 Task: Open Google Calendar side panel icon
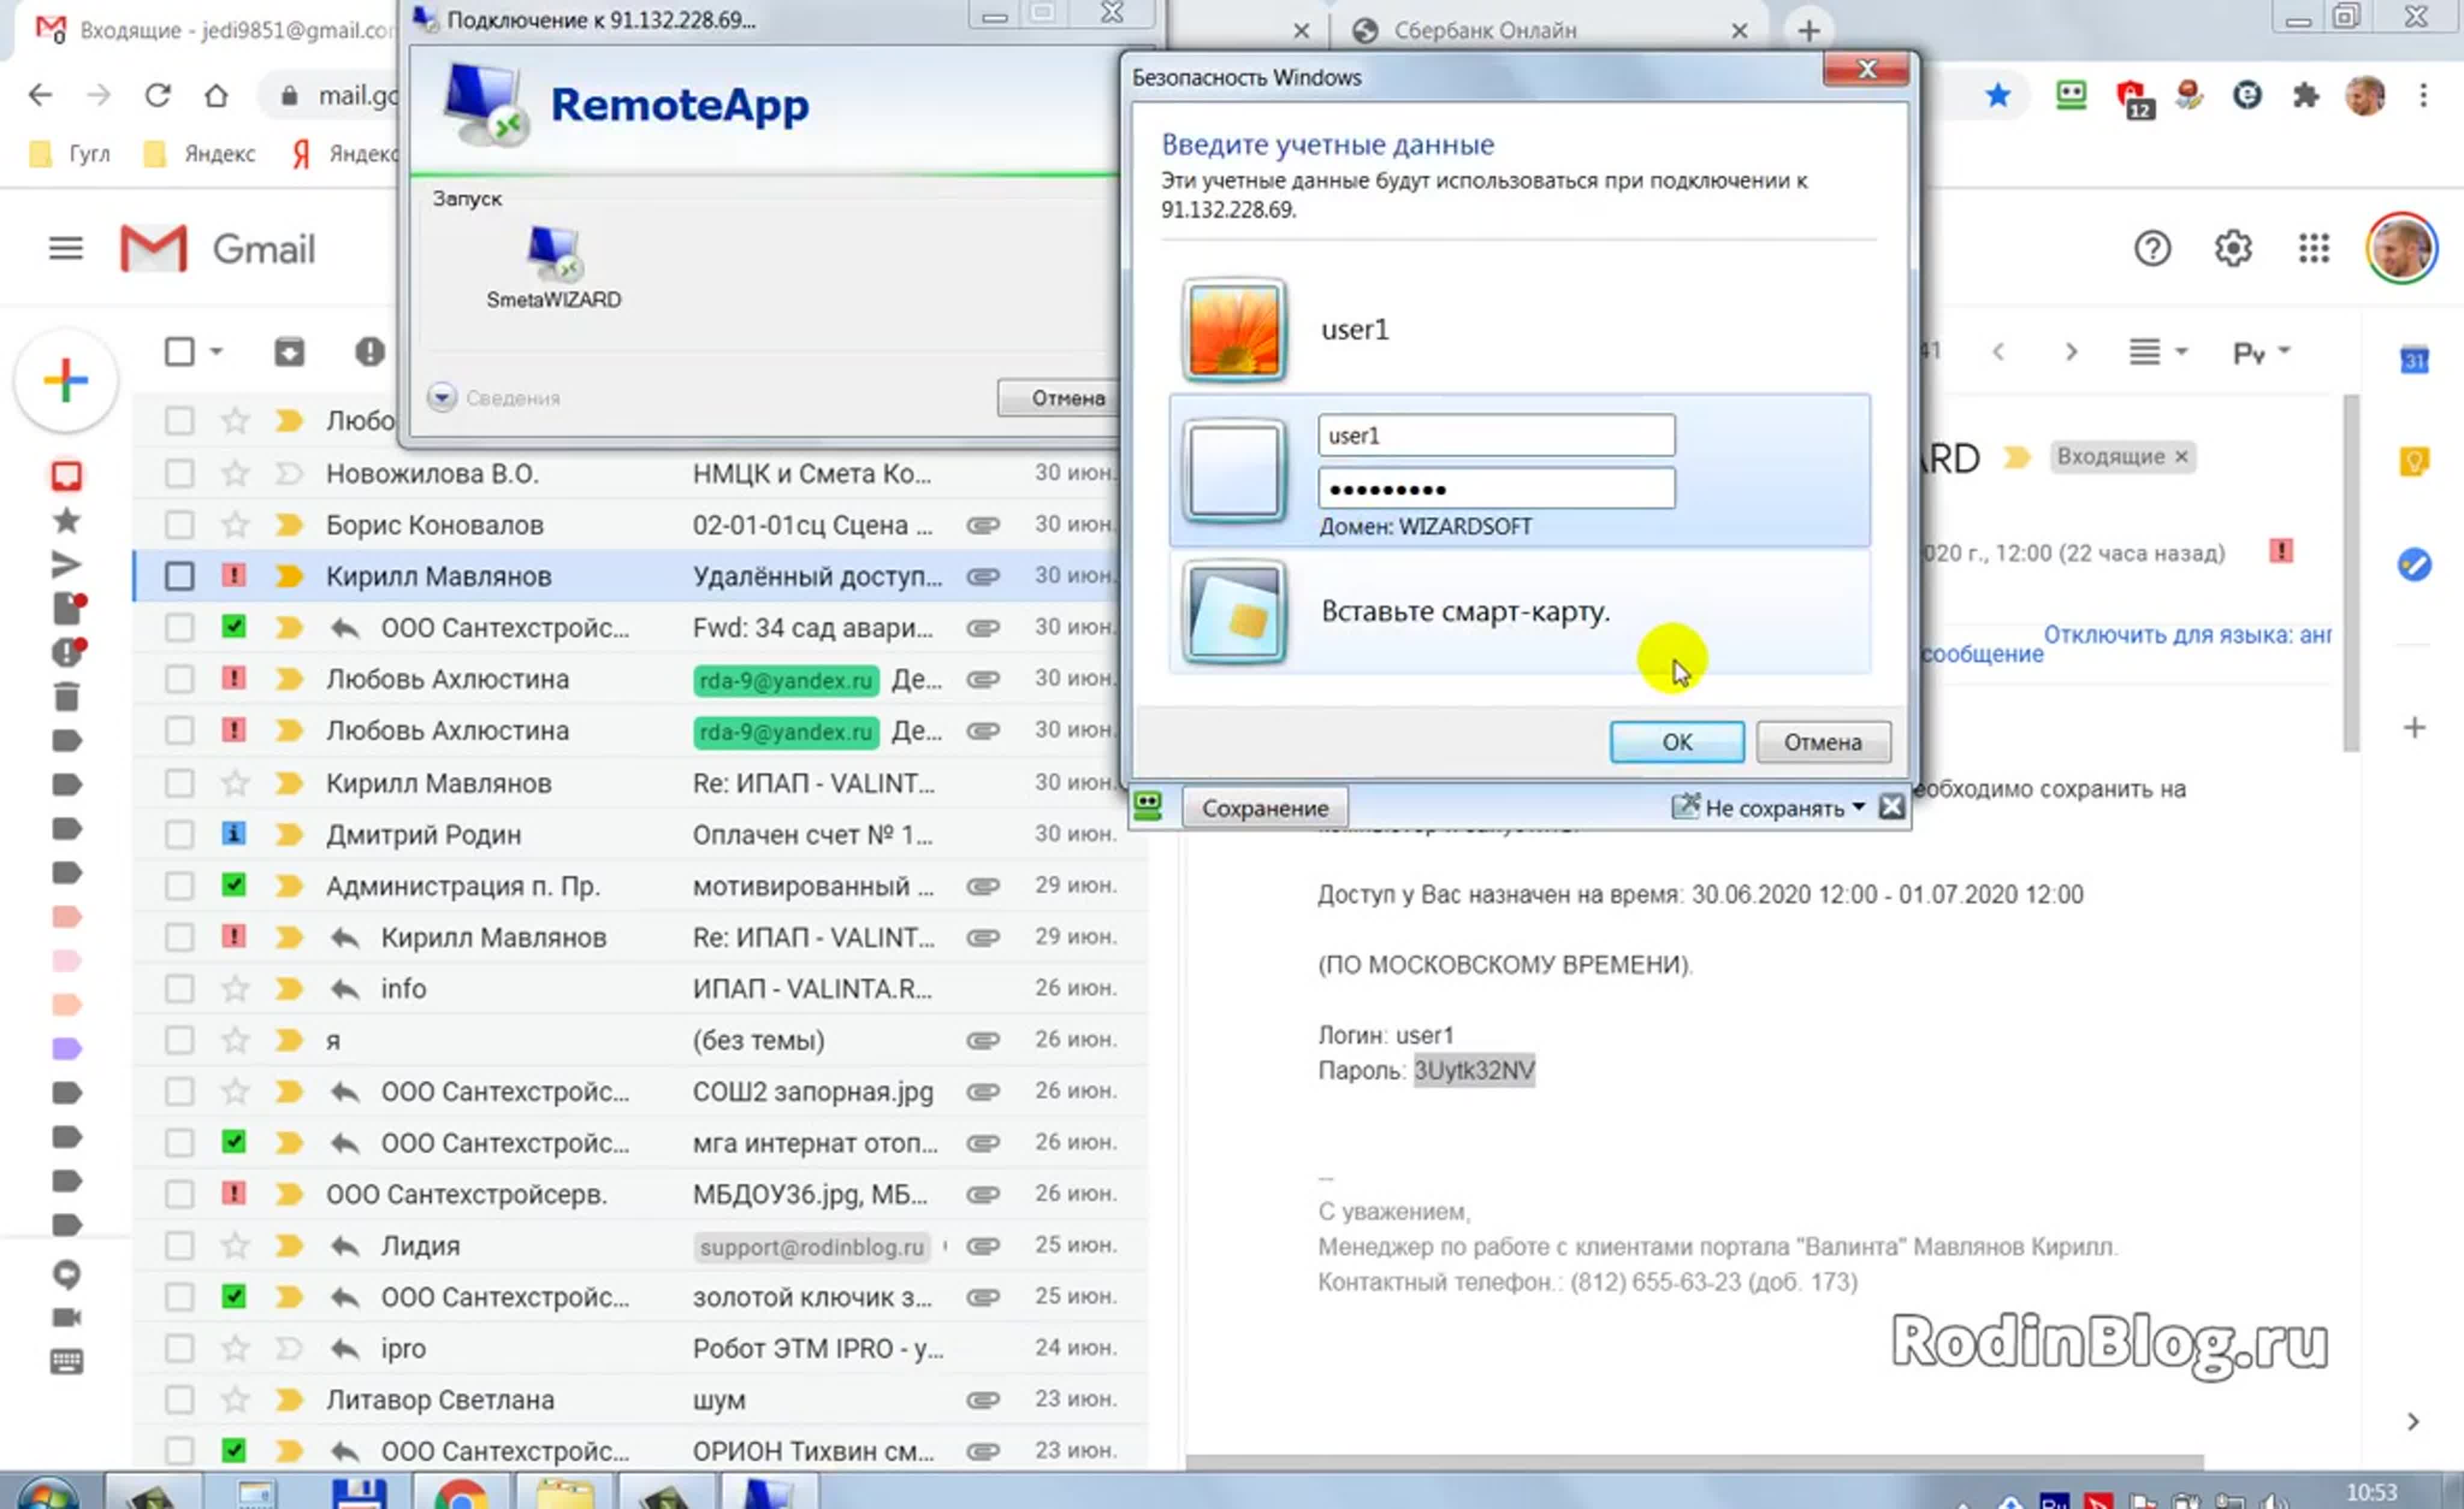pos(2414,360)
